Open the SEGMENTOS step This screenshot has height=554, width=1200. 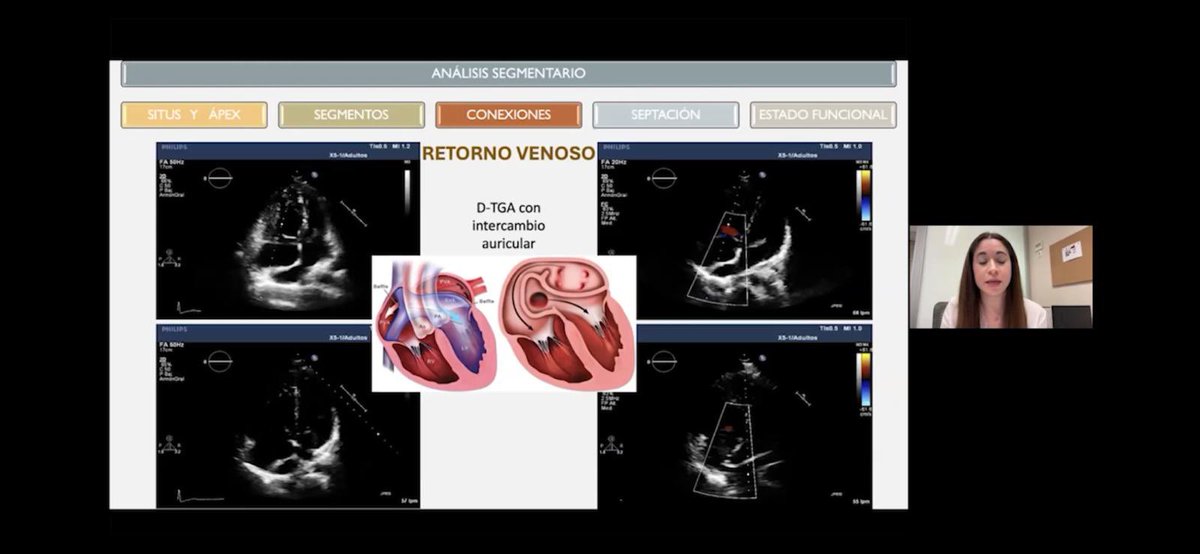[x=351, y=115]
